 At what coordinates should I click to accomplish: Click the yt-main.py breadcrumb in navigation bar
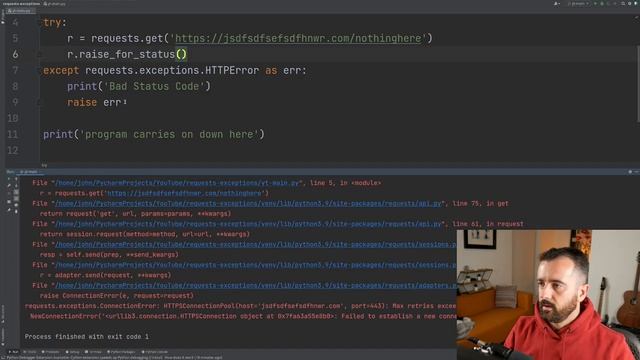[x=55, y=4]
